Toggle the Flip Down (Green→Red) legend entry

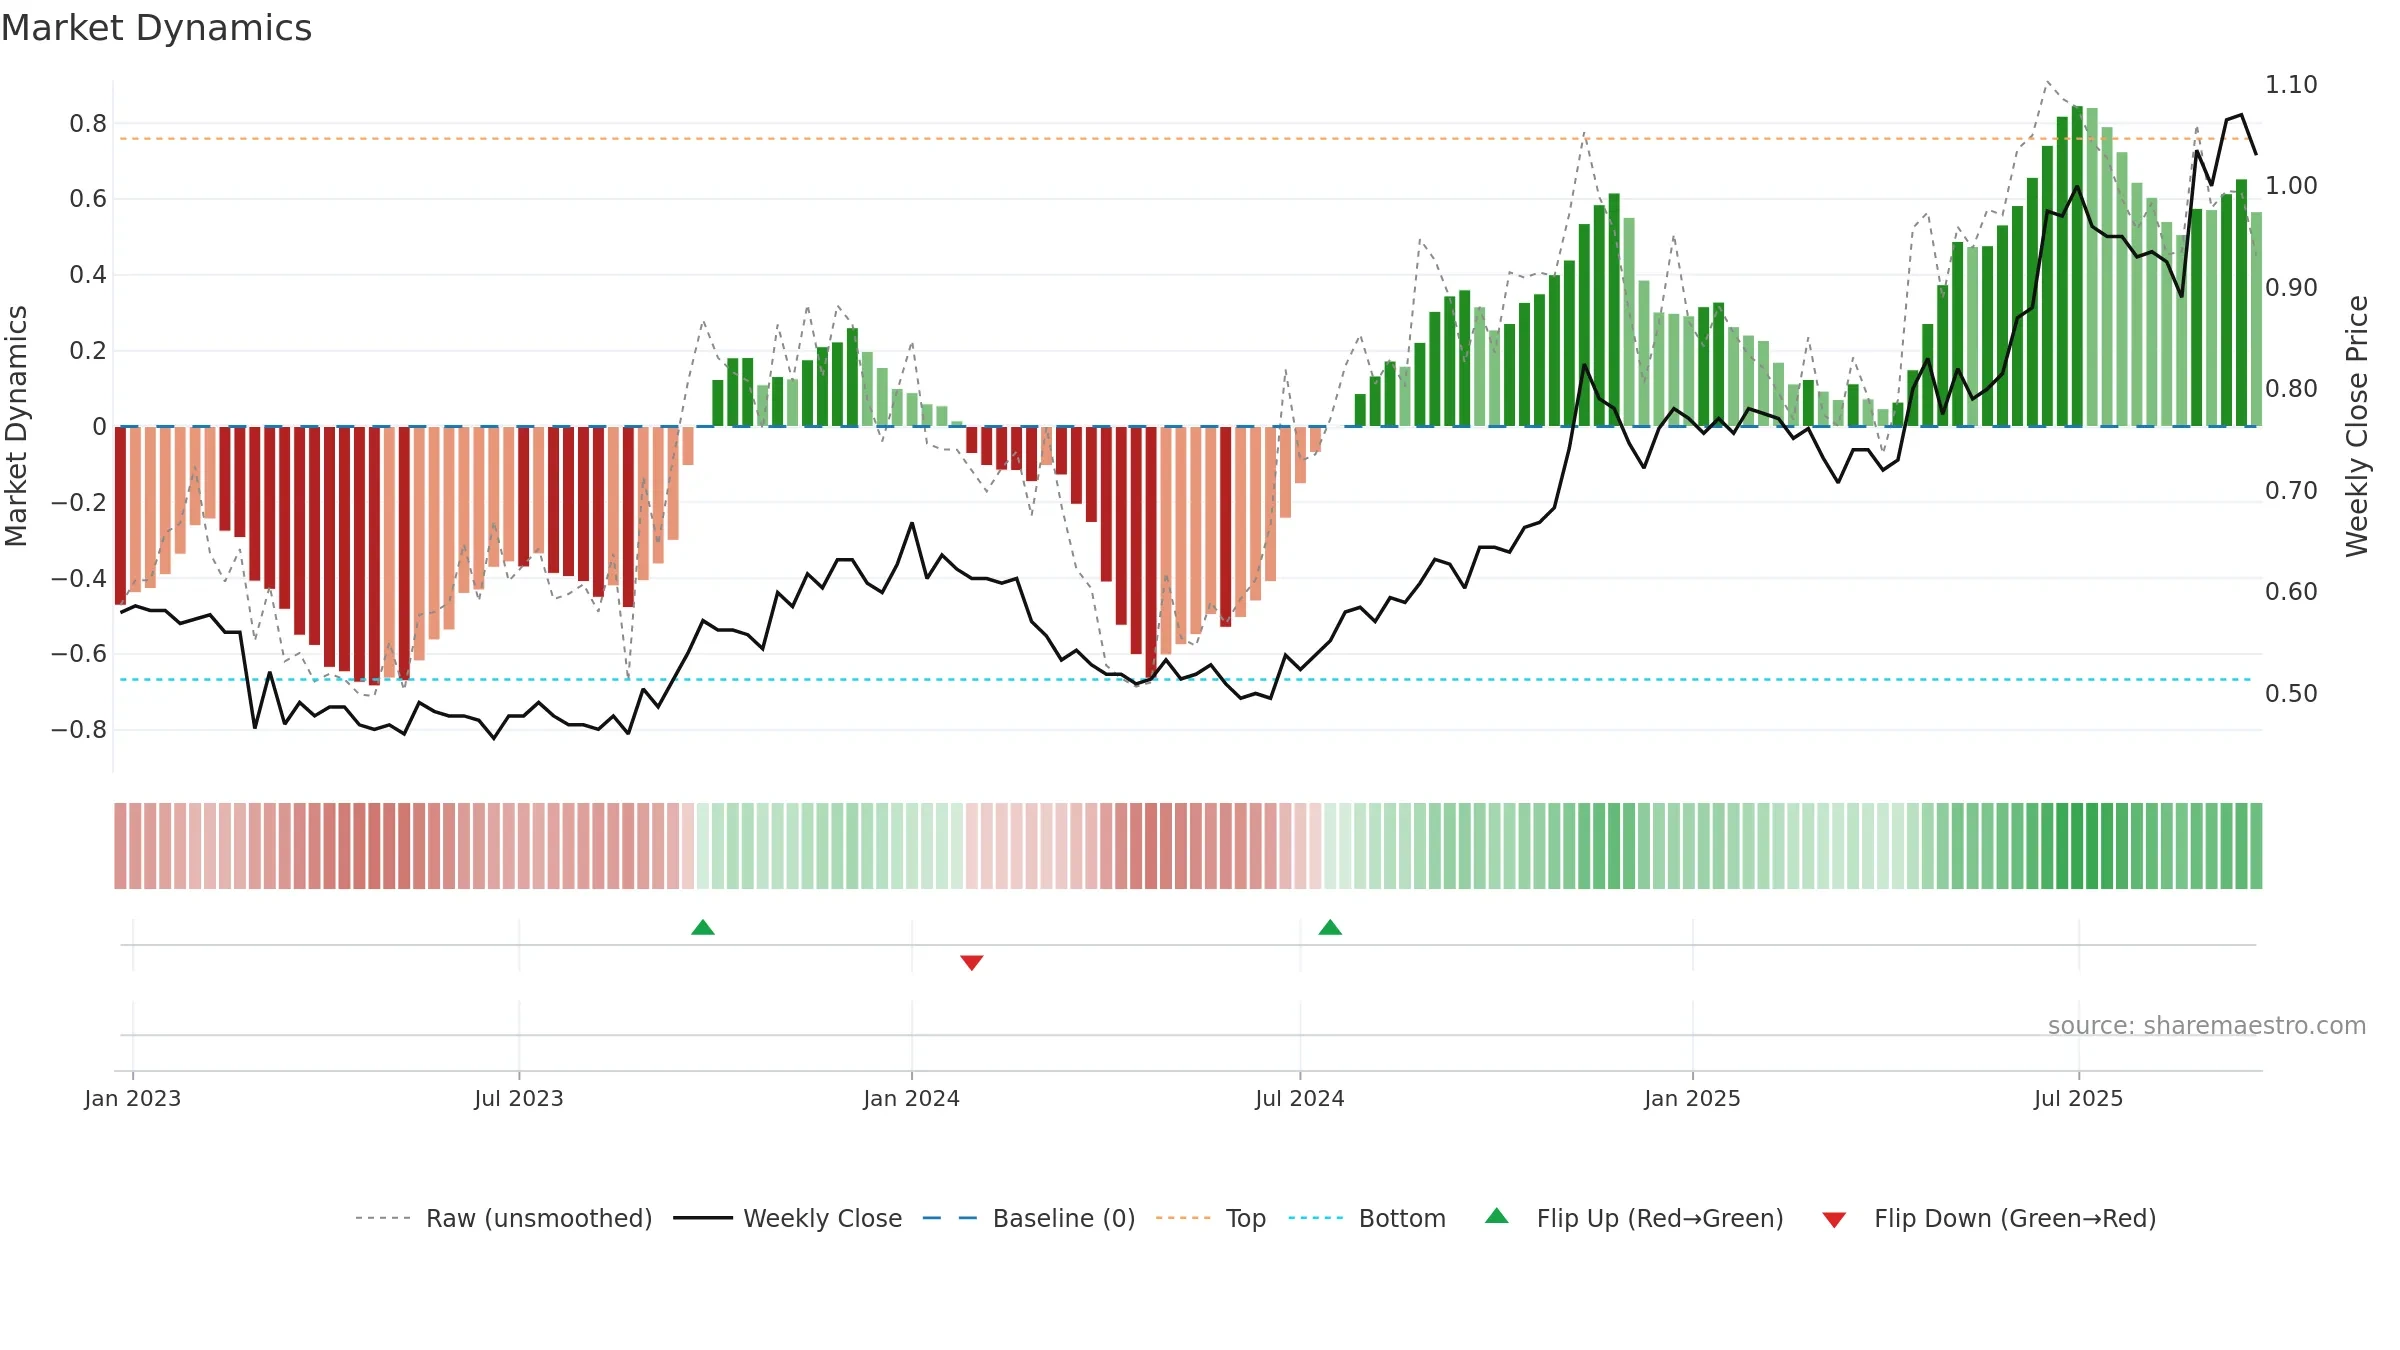coord(1989,1218)
